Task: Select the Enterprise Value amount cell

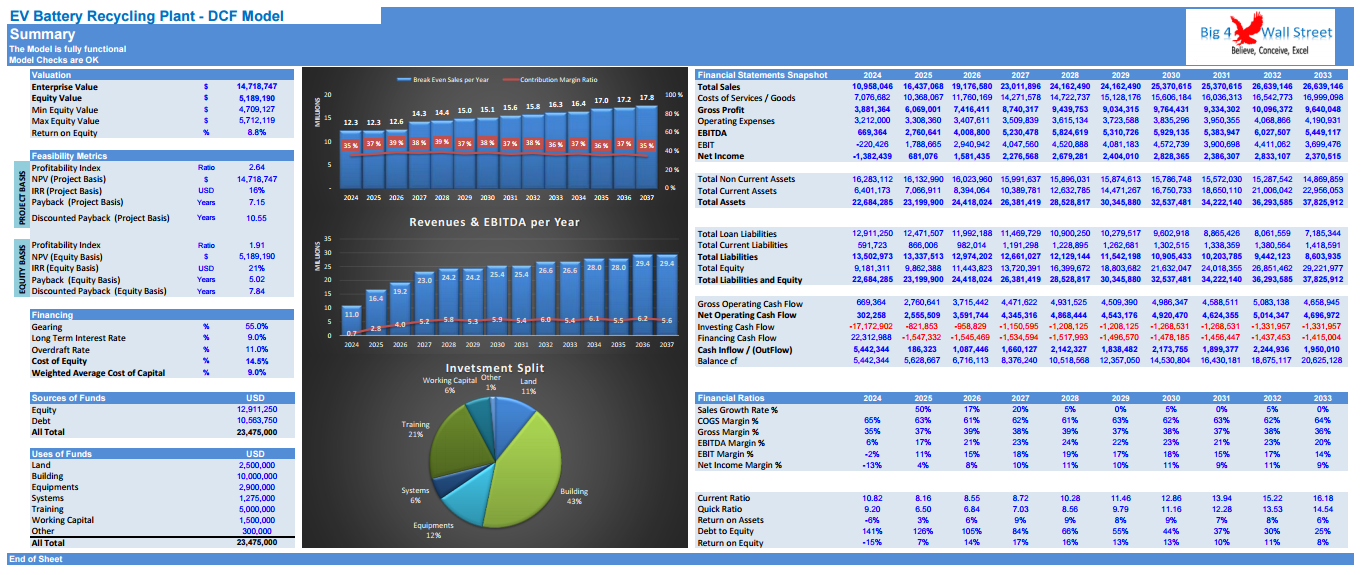Action: [x=256, y=87]
